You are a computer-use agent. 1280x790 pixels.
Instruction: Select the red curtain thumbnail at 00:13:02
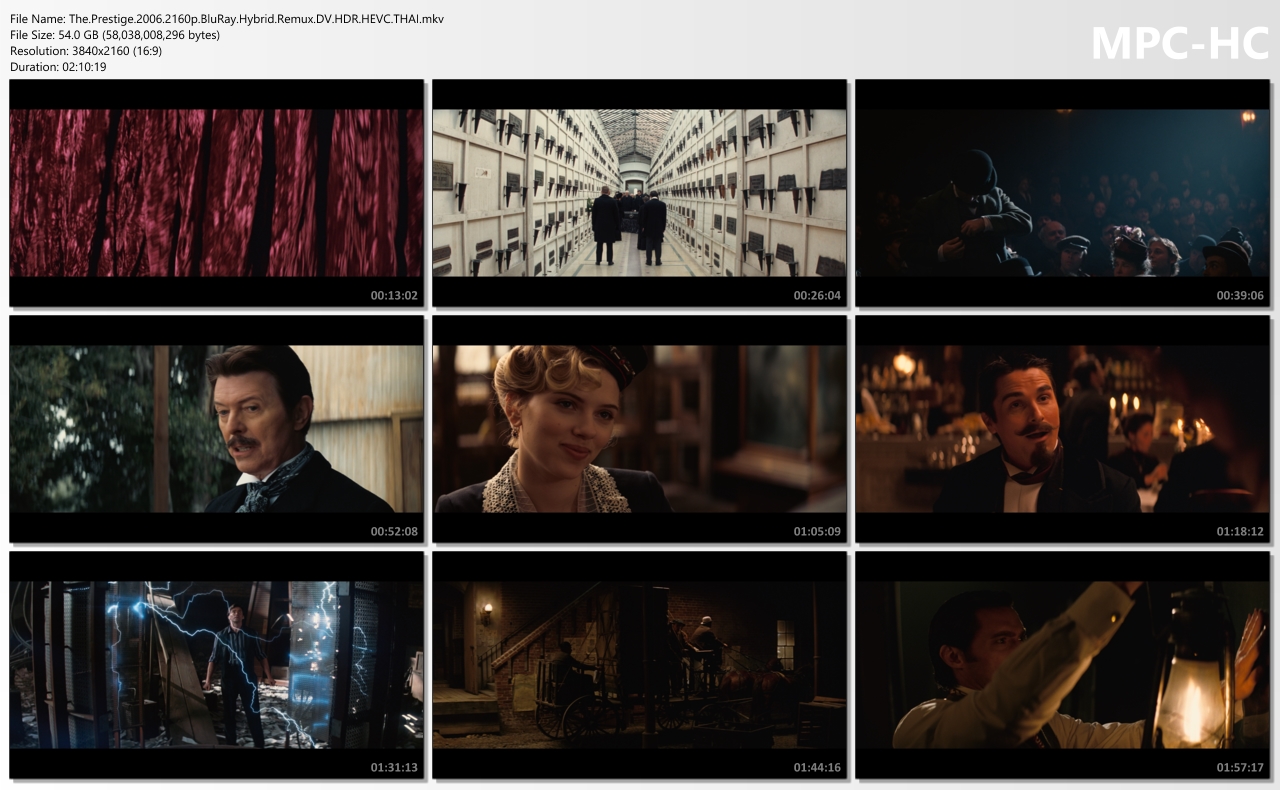217,193
